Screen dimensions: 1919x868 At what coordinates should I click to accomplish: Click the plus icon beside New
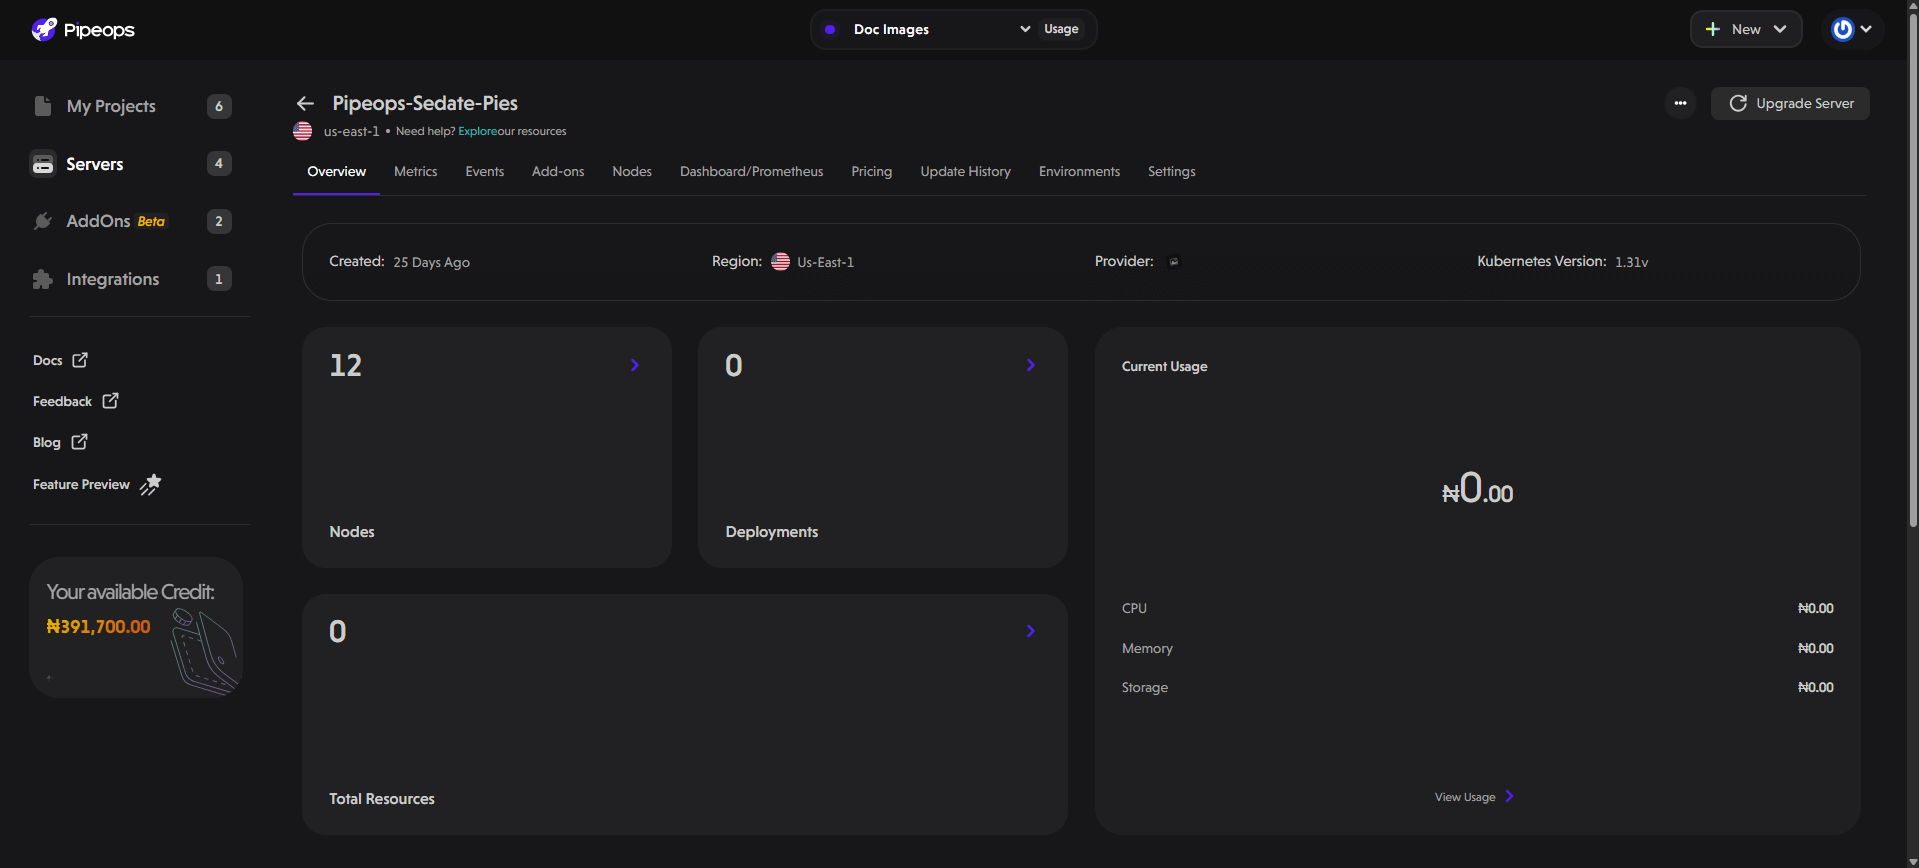point(1713,29)
